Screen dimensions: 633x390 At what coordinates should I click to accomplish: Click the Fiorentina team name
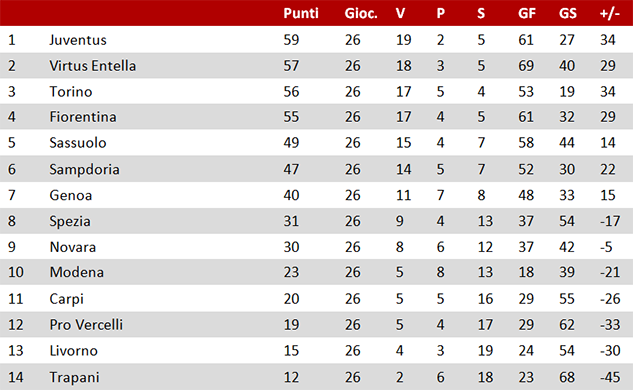point(83,117)
